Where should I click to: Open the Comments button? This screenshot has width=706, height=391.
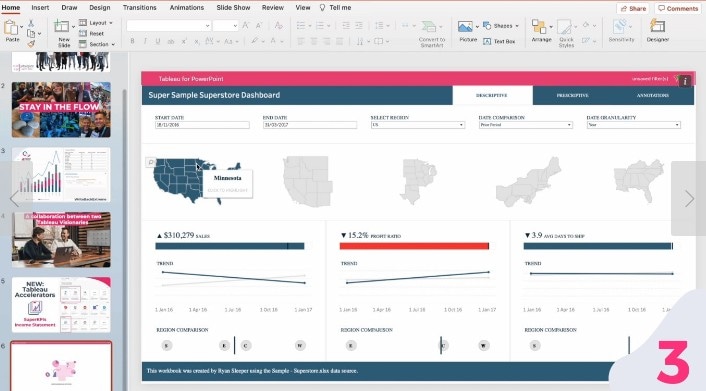point(678,8)
